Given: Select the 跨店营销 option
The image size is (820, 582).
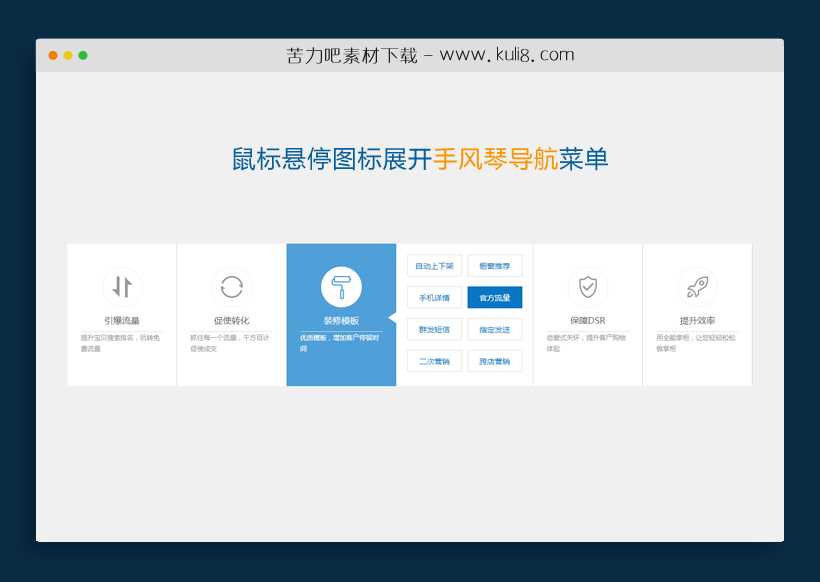Looking at the screenshot, I should pyautogui.click(x=495, y=360).
